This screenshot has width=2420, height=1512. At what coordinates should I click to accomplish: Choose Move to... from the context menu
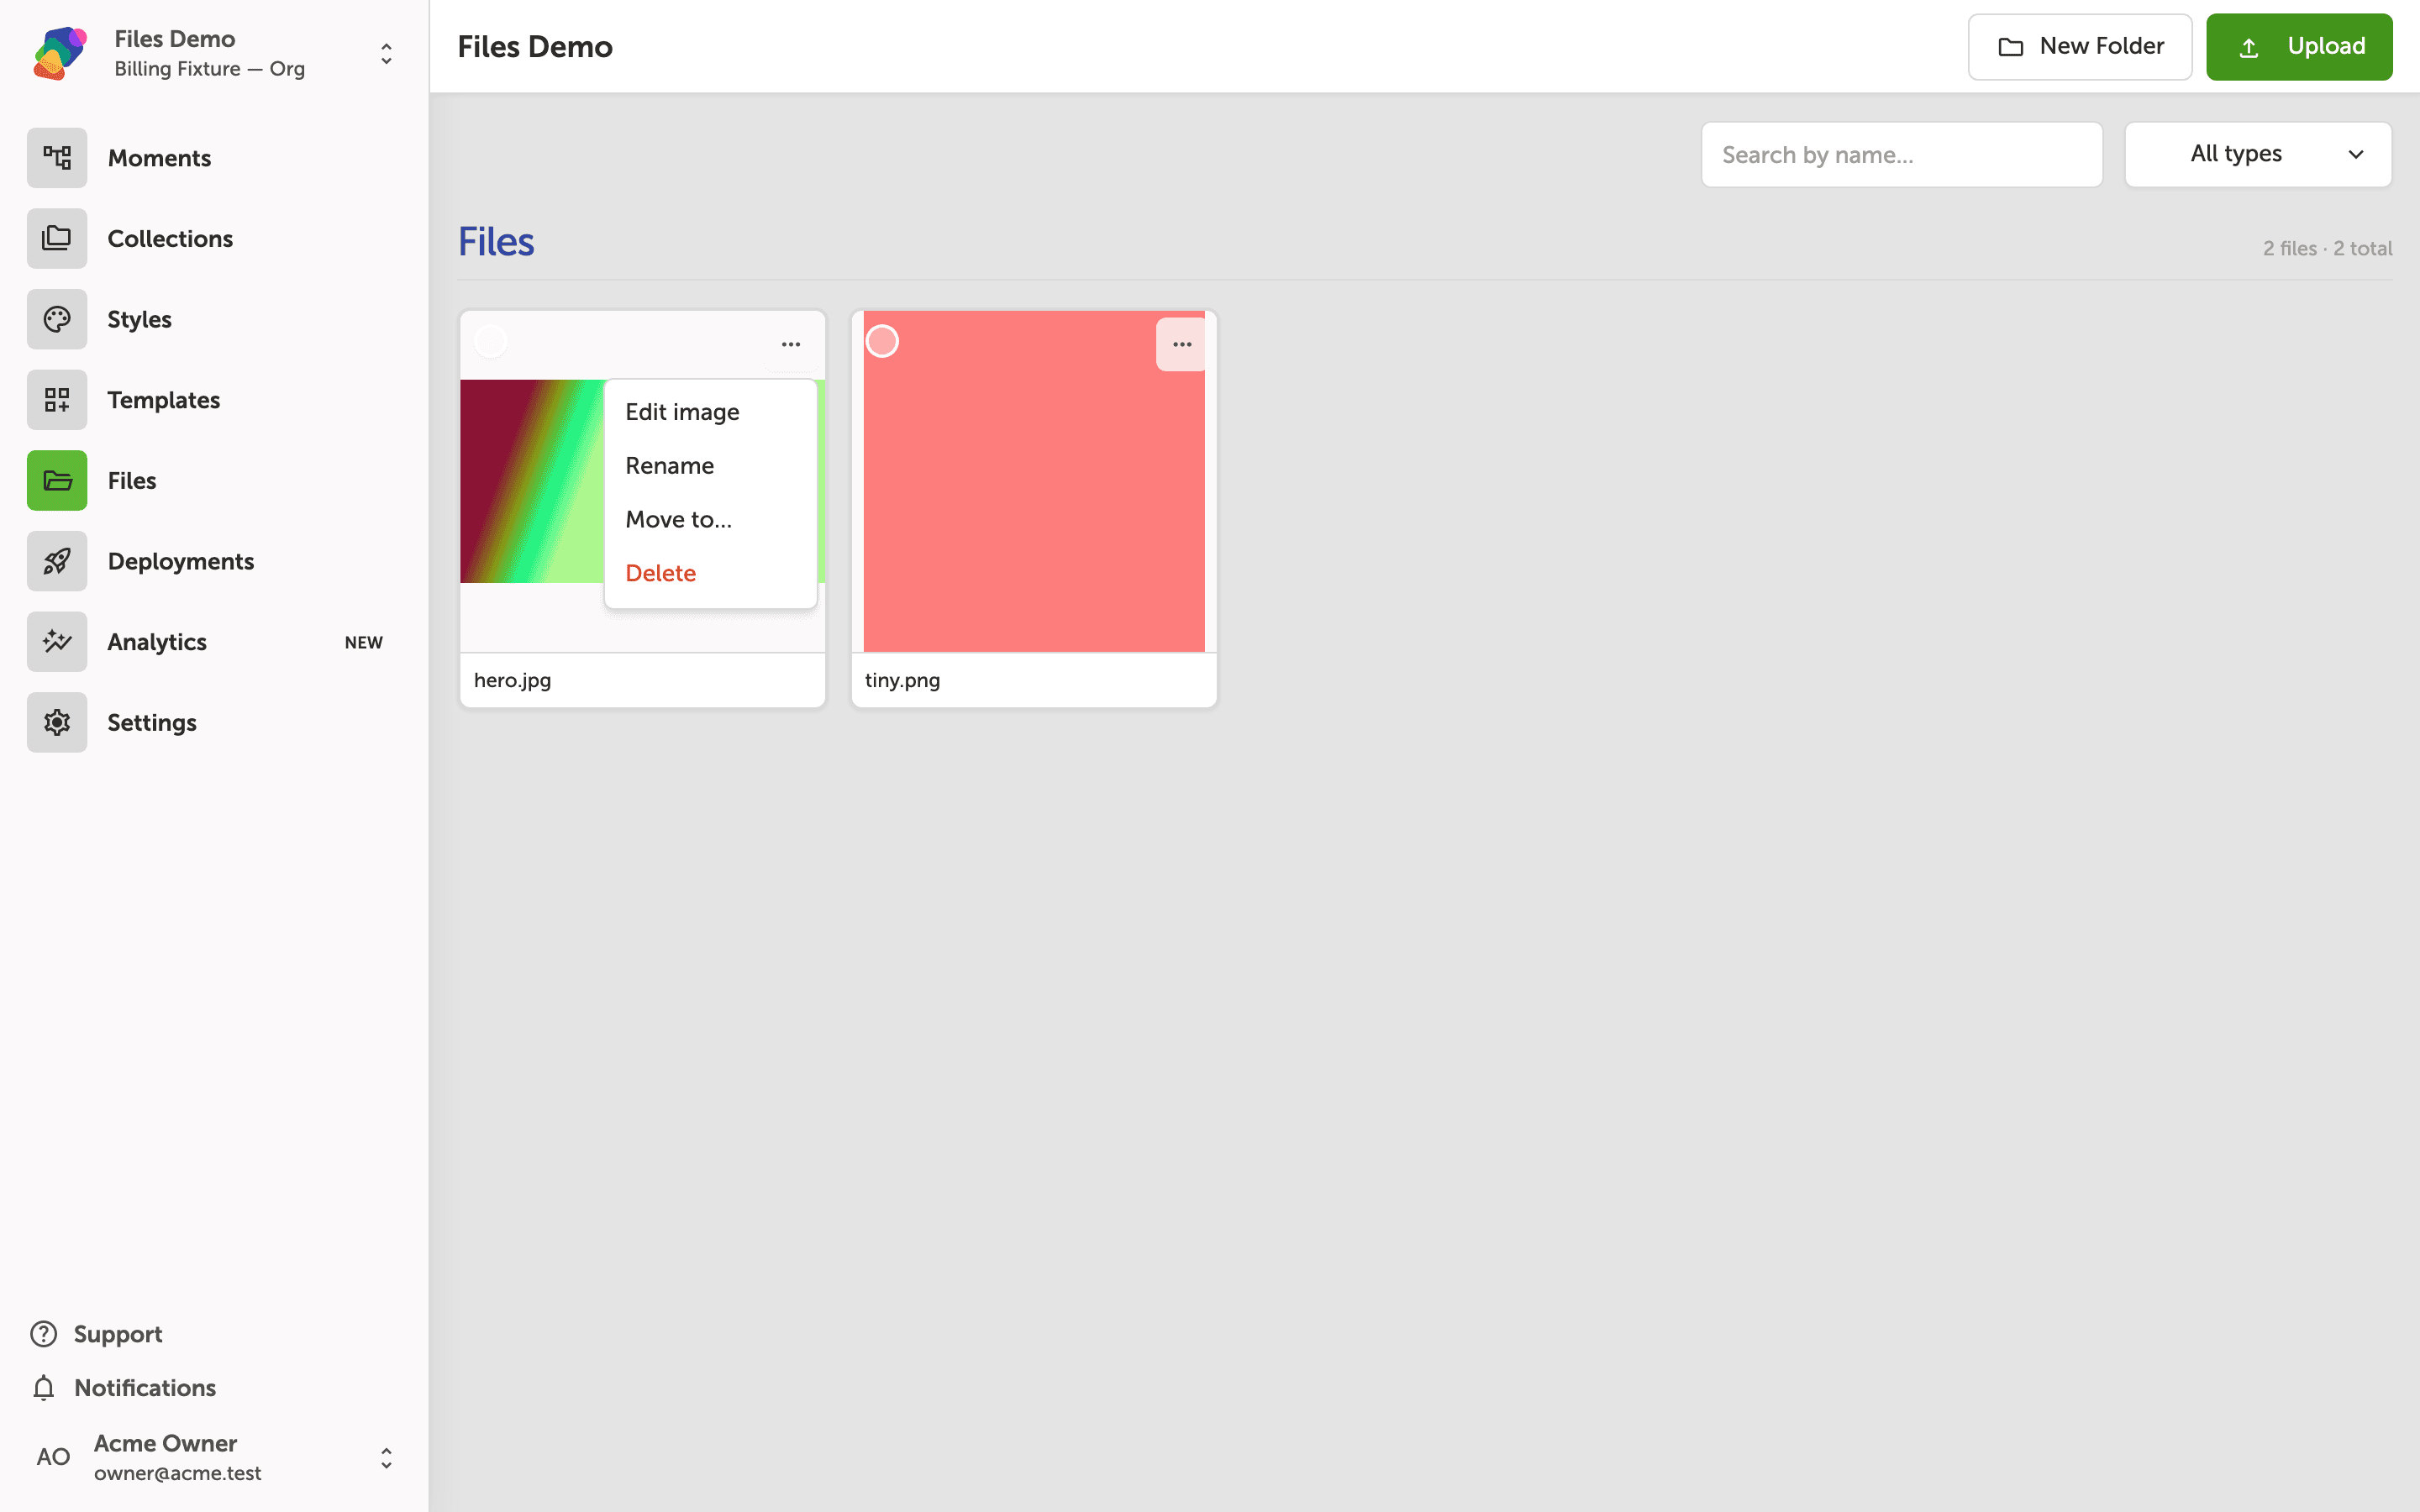click(x=711, y=520)
